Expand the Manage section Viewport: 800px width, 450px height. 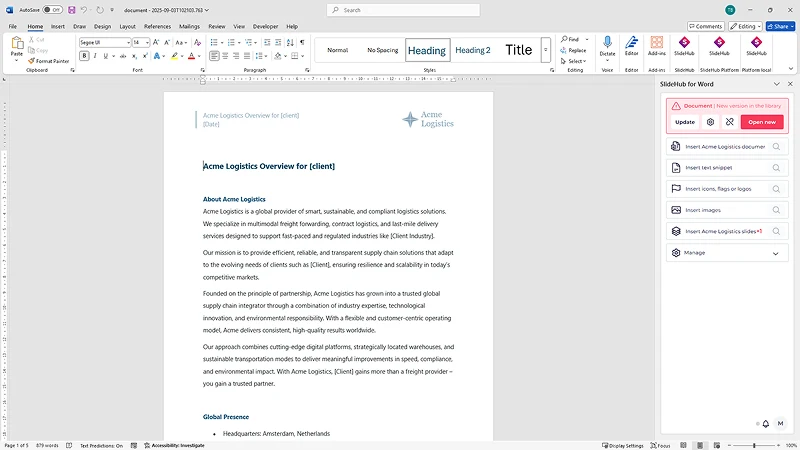point(727,253)
